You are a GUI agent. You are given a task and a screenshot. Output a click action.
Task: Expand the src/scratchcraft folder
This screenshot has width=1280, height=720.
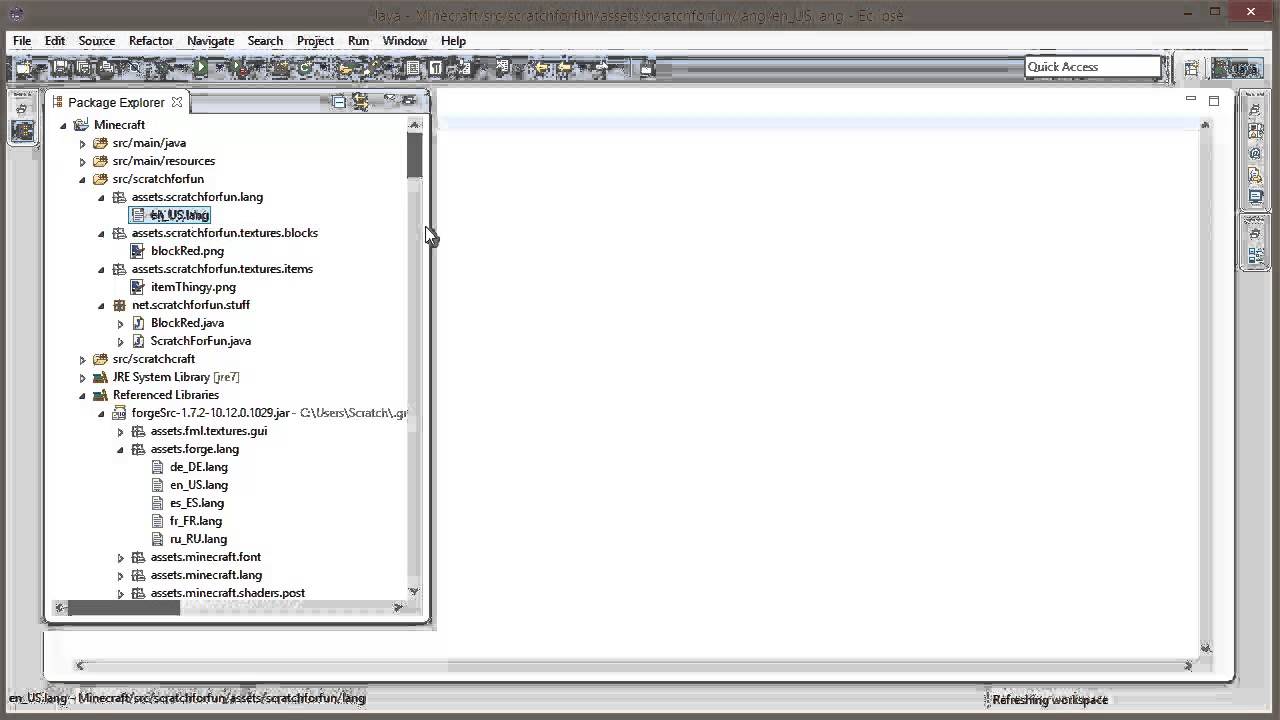(82, 359)
